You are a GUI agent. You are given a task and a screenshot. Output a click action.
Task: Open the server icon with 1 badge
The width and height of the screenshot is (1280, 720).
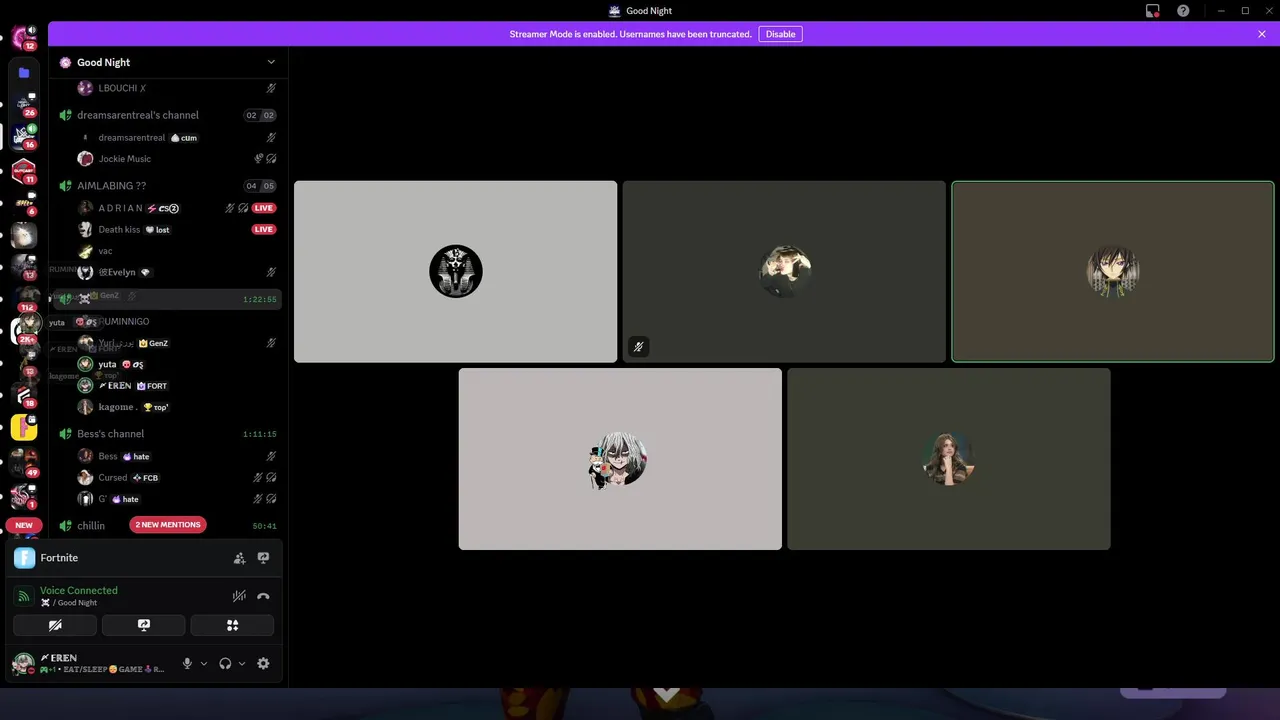point(24,496)
